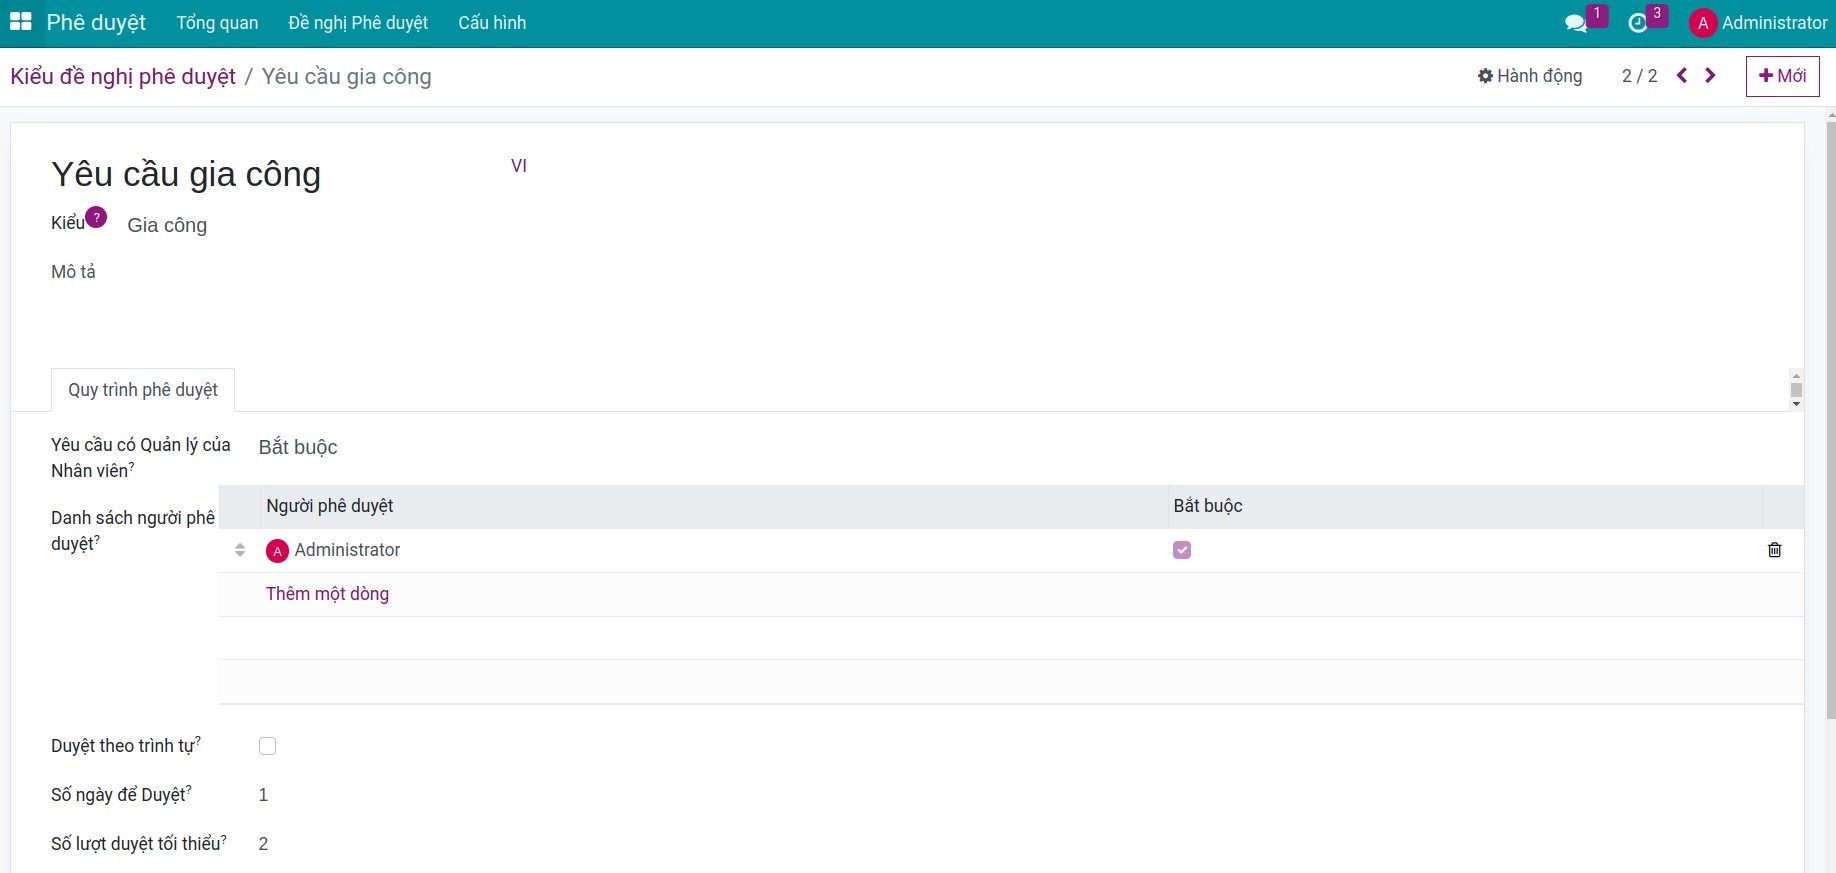Click the page vertical scrollbar
1836x873 pixels.
1830,420
